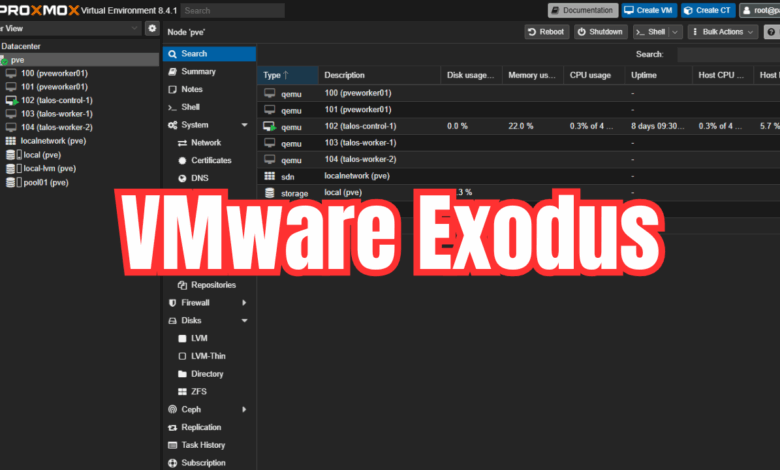Click the help icon beside Bulk Actions

pyautogui.click(x=771, y=32)
